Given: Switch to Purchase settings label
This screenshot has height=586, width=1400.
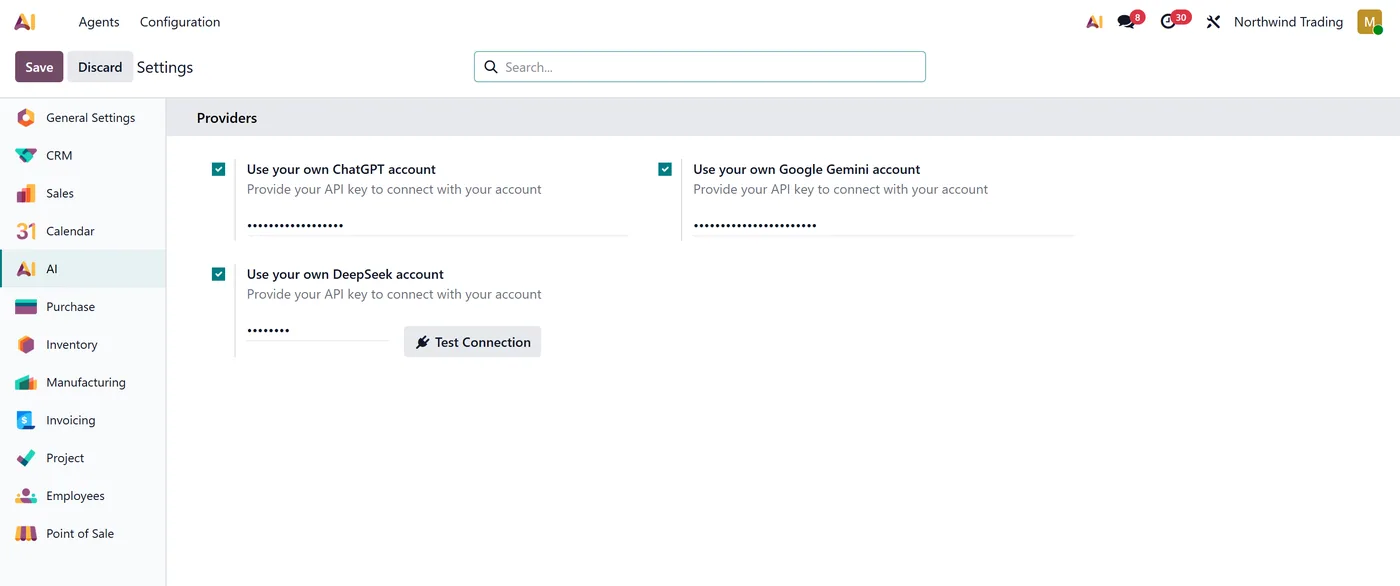Looking at the screenshot, I should (x=70, y=307).
